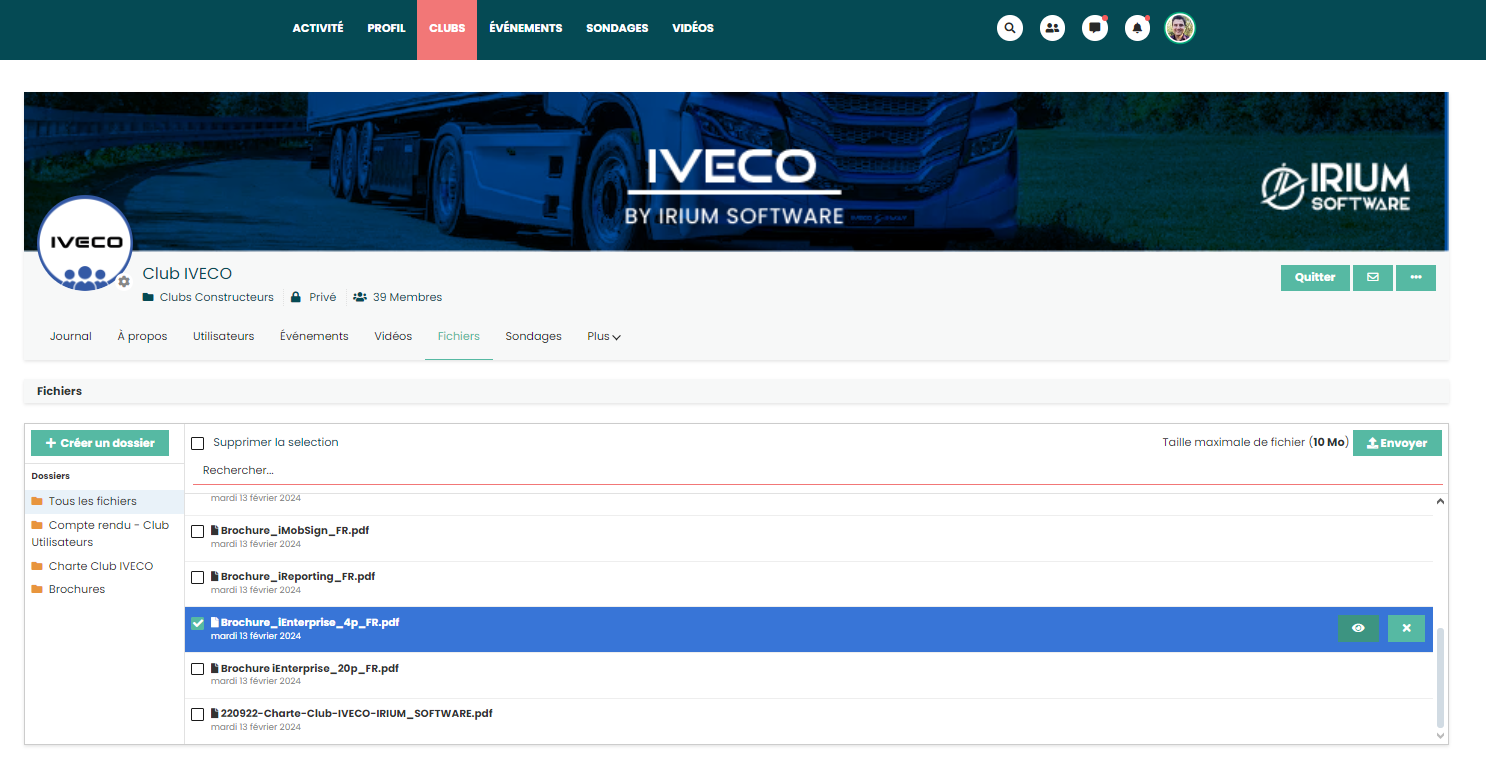Switch to the Utilisateurs tab

click(x=223, y=337)
